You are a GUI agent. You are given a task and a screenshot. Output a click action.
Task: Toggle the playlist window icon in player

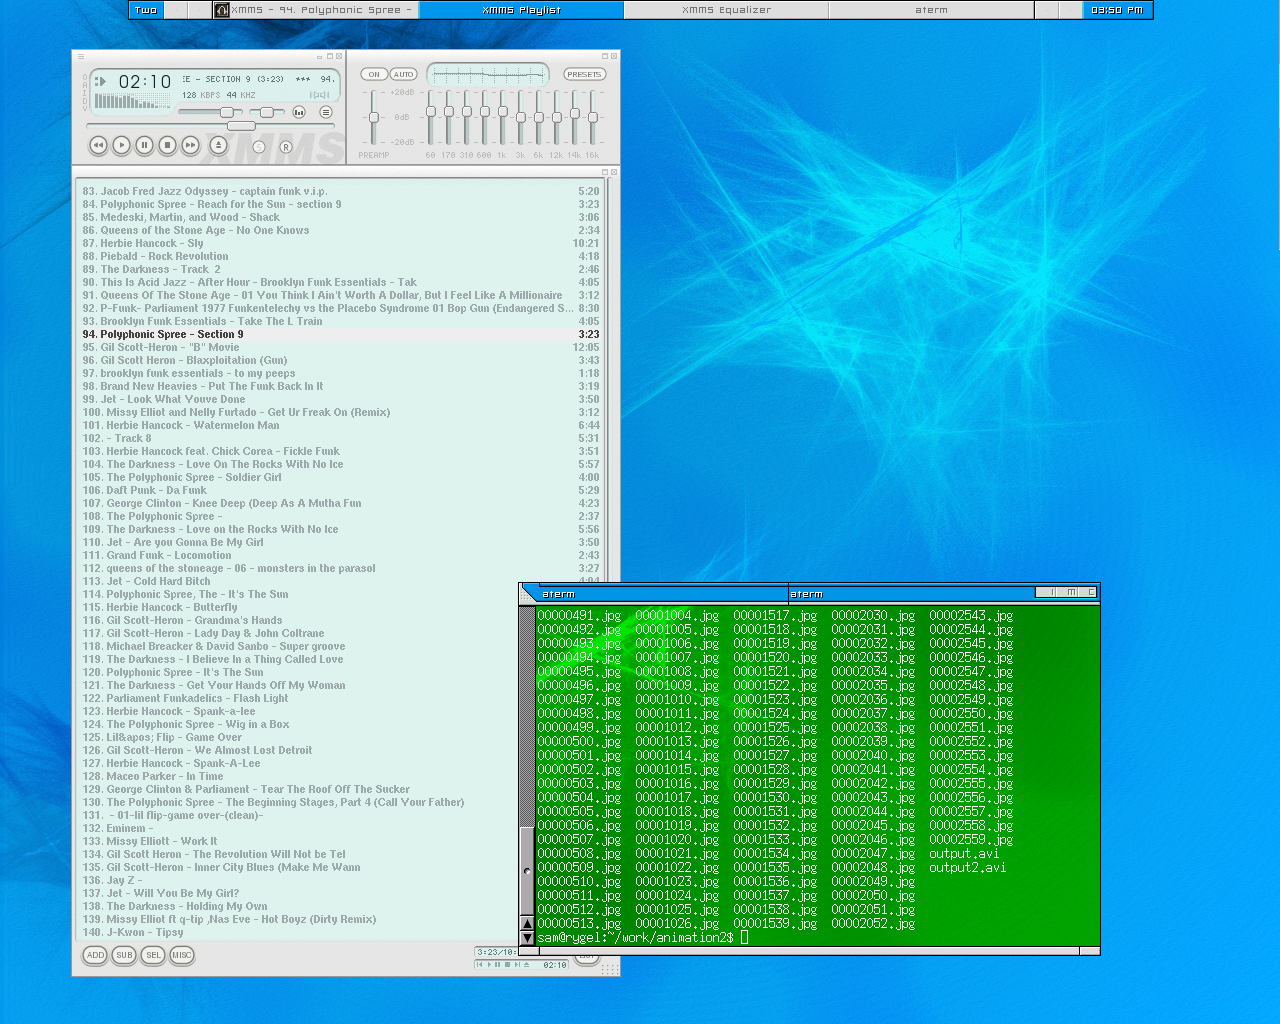(326, 112)
